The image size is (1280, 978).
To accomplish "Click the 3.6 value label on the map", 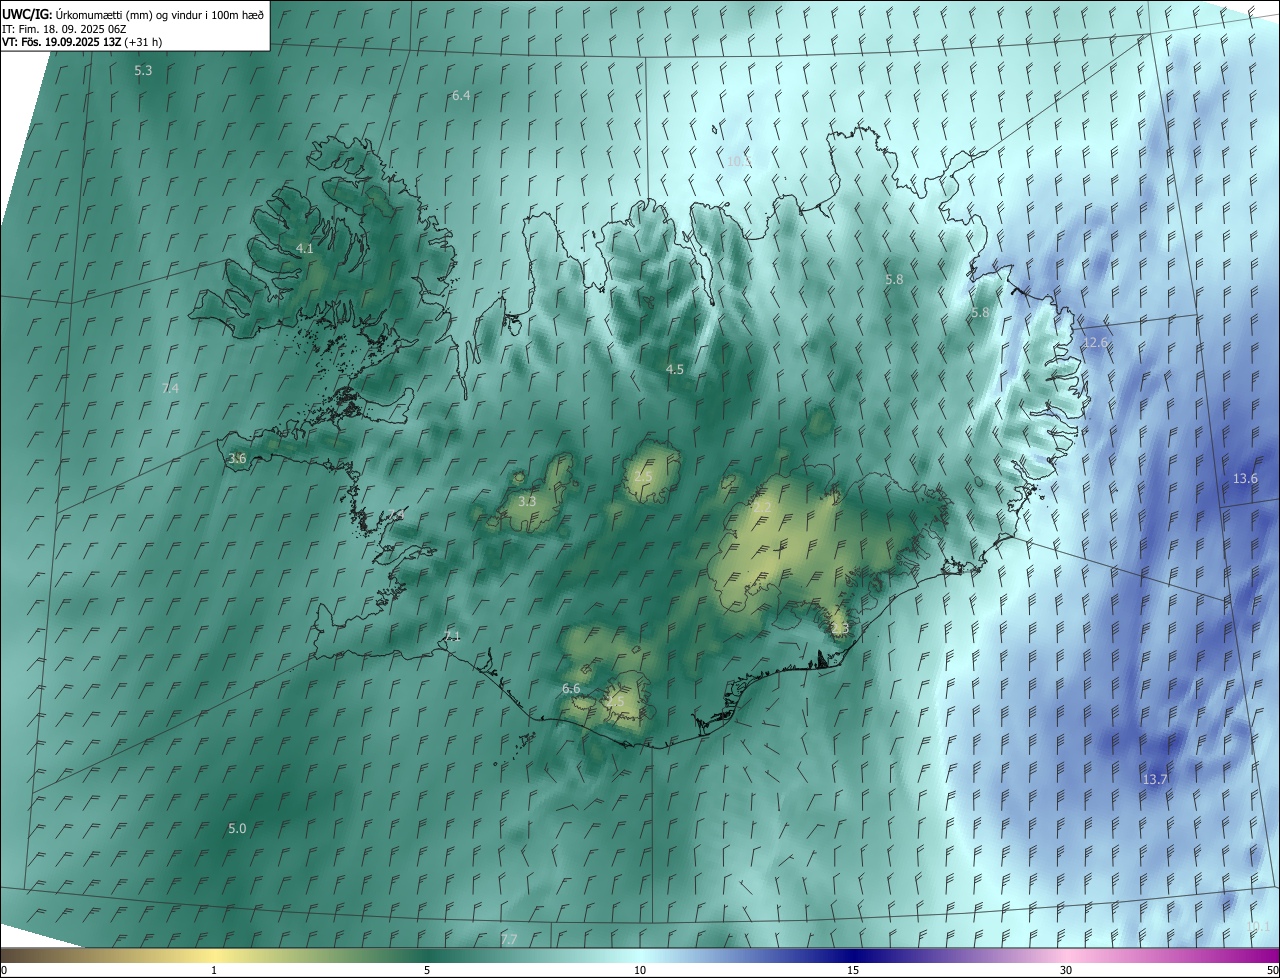I will [x=237, y=459].
